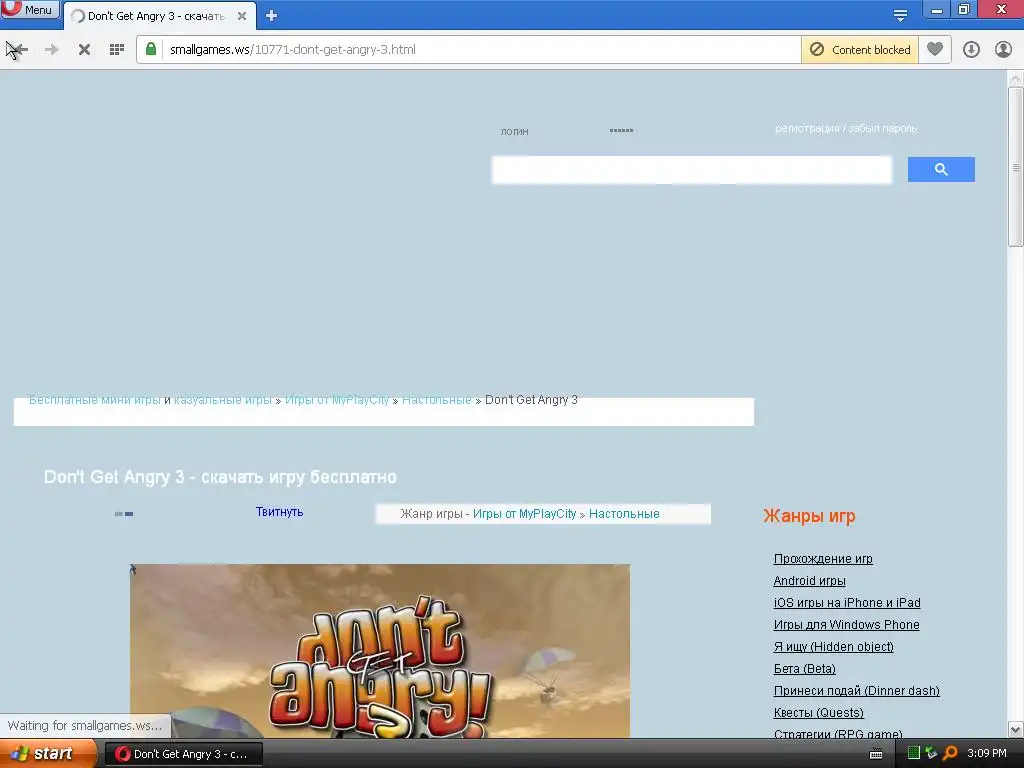Open the user account icon

pos(1003,50)
